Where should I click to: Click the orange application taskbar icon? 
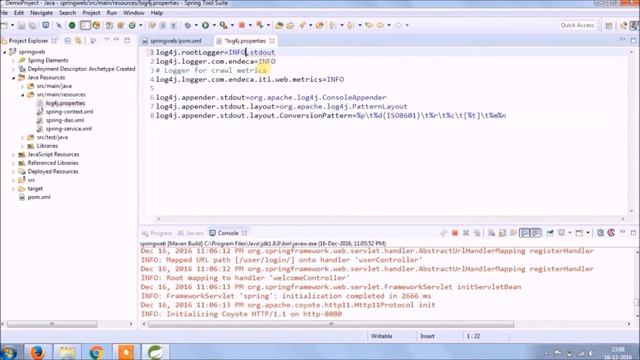[x=126, y=352]
